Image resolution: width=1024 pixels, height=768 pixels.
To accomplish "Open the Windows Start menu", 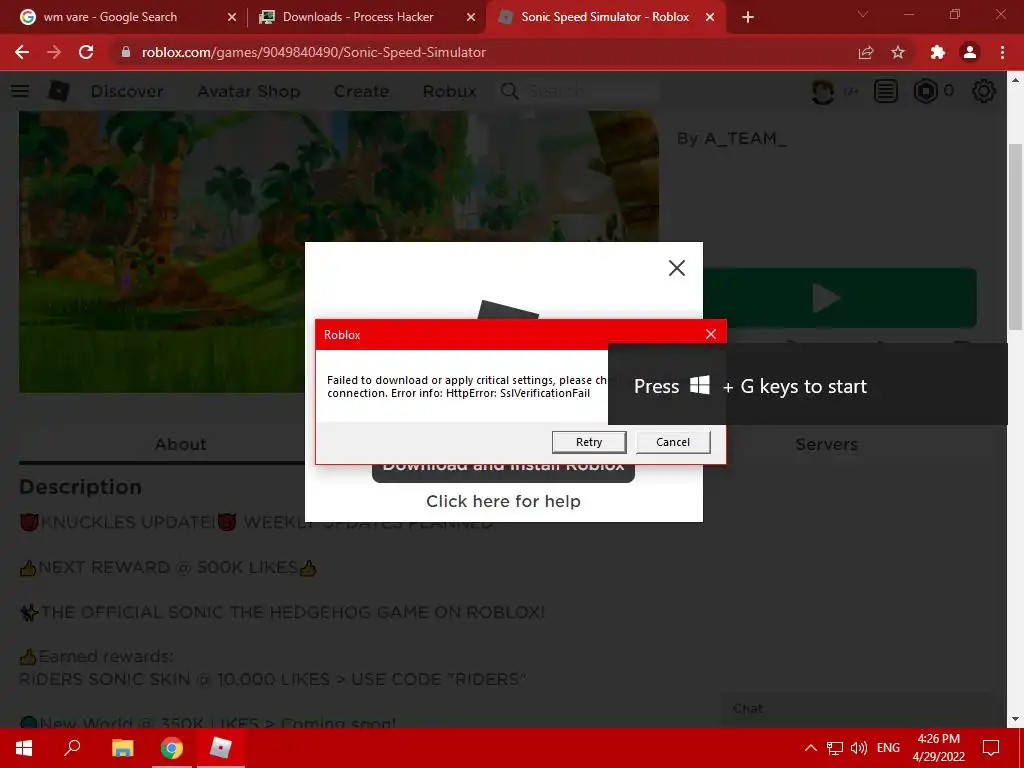I will 24,748.
